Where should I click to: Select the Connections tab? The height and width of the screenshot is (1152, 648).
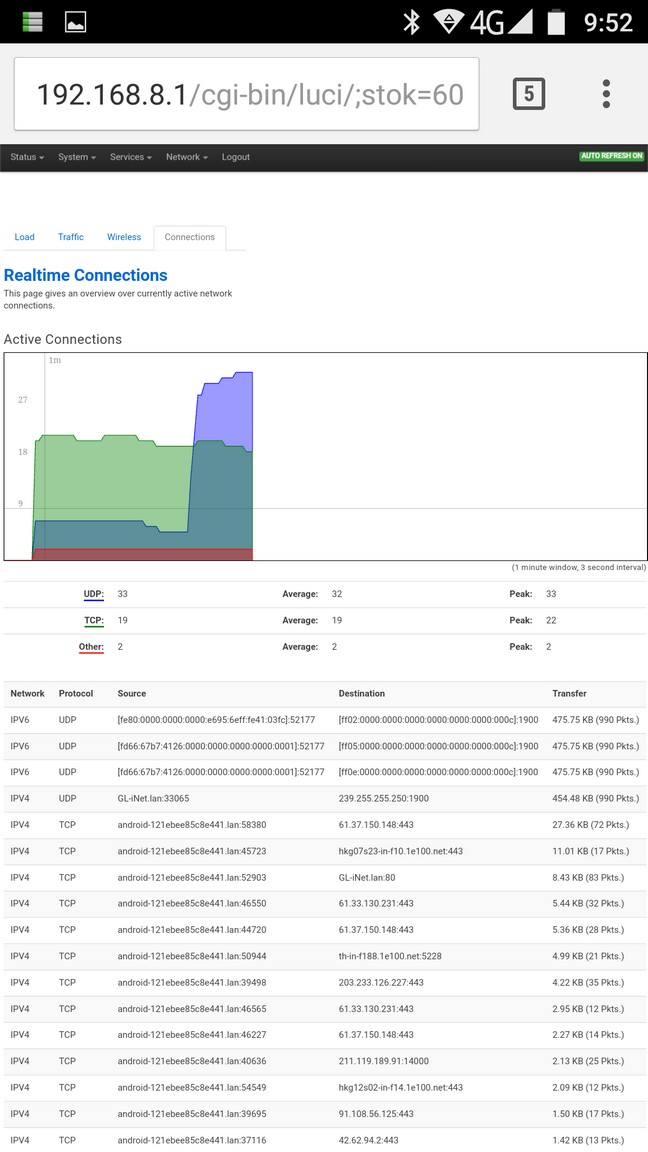(x=190, y=237)
